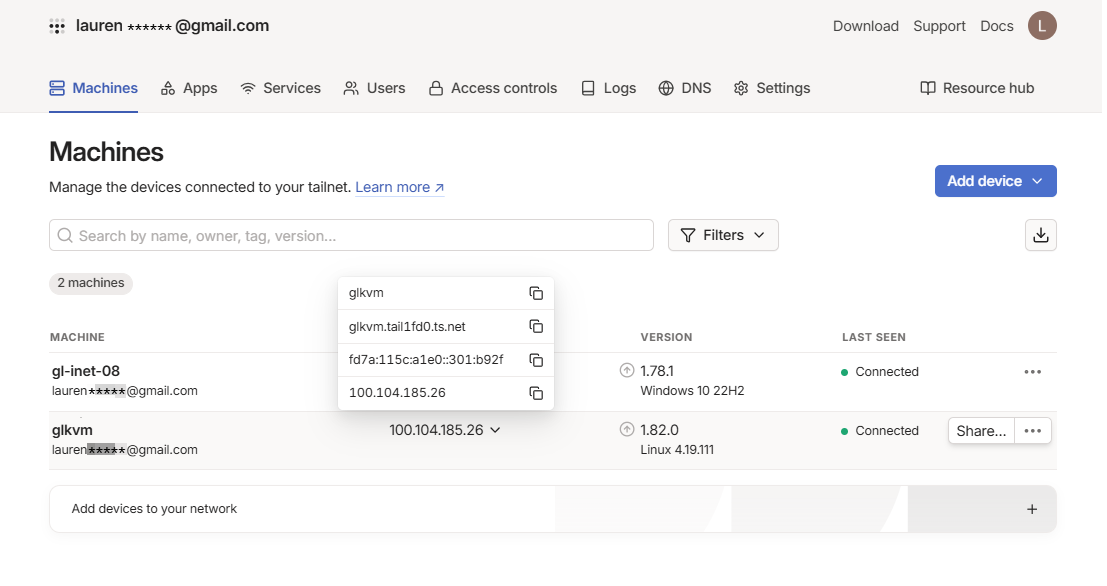Collapse the glkvm IP address dropdown
This screenshot has width=1107, height=586.
coord(496,430)
